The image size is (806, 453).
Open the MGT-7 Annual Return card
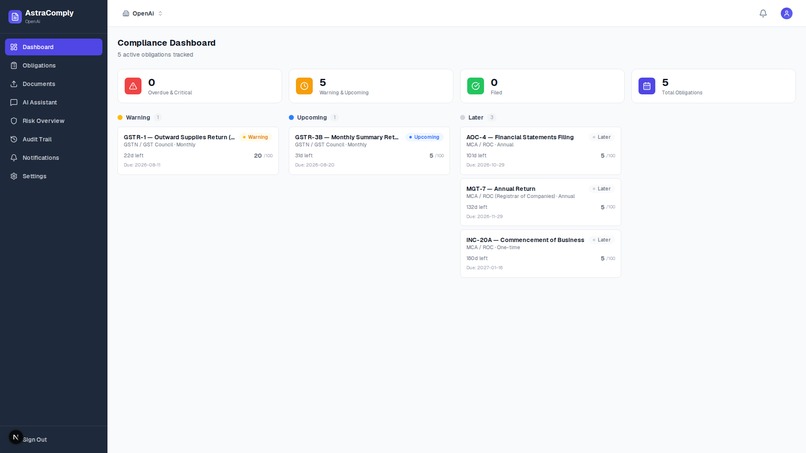point(540,202)
